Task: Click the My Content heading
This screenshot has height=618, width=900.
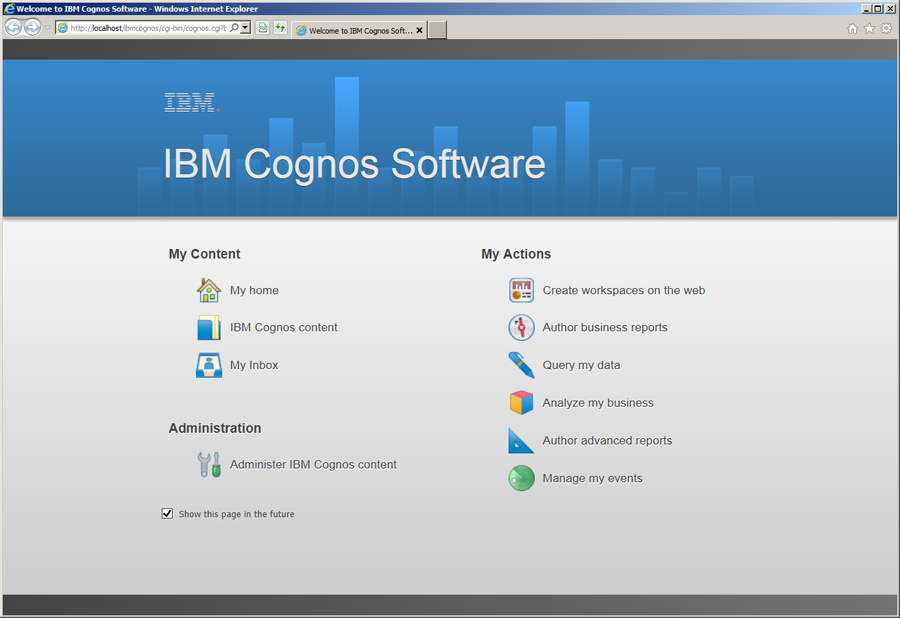Action: click(204, 254)
